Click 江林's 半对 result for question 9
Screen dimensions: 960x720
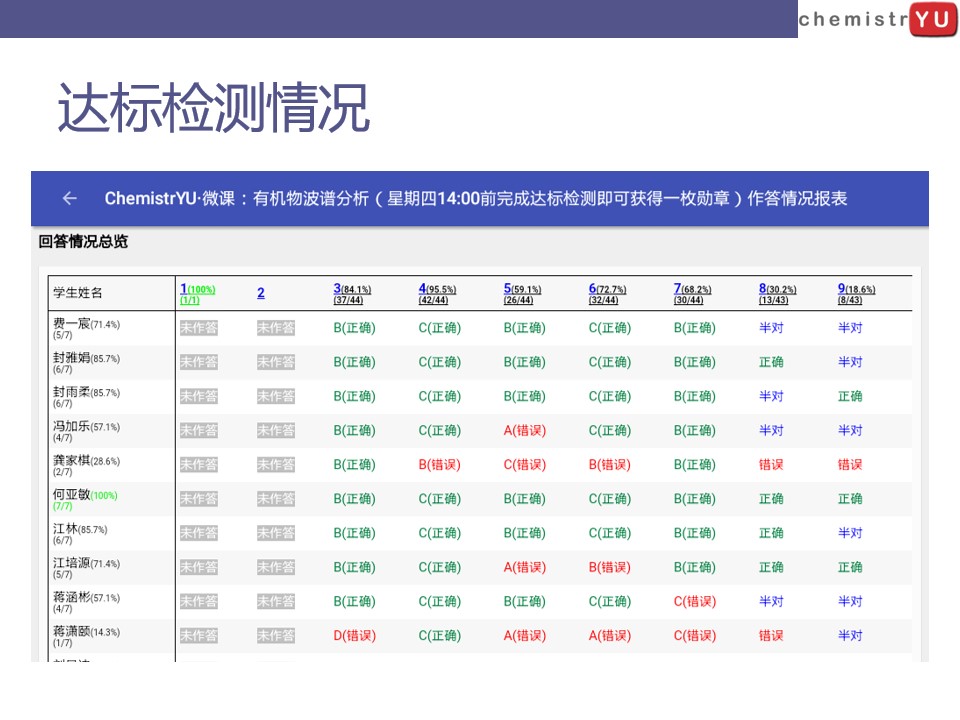pyautogui.click(x=850, y=533)
